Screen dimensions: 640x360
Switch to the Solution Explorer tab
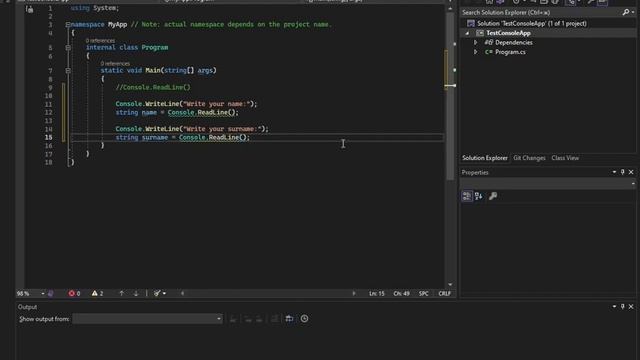point(485,158)
